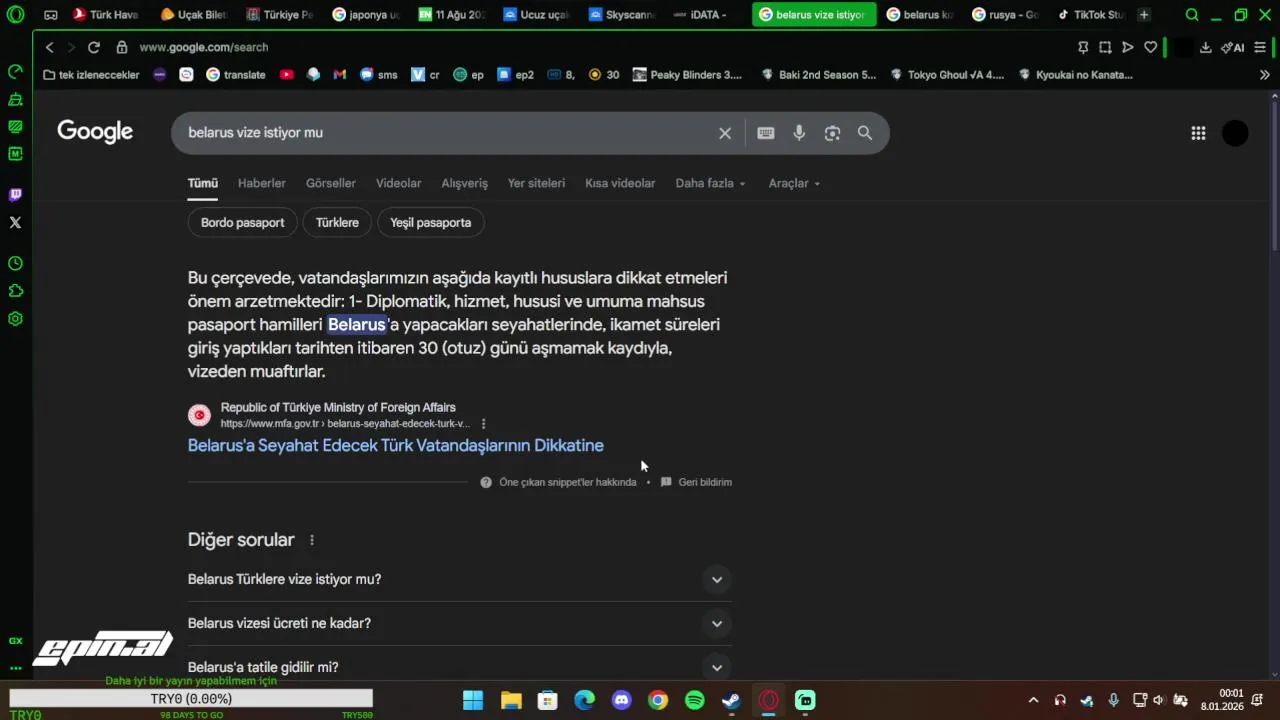Select the Yeşil pasaporta filter chip
The image size is (1280, 720).
(430, 222)
